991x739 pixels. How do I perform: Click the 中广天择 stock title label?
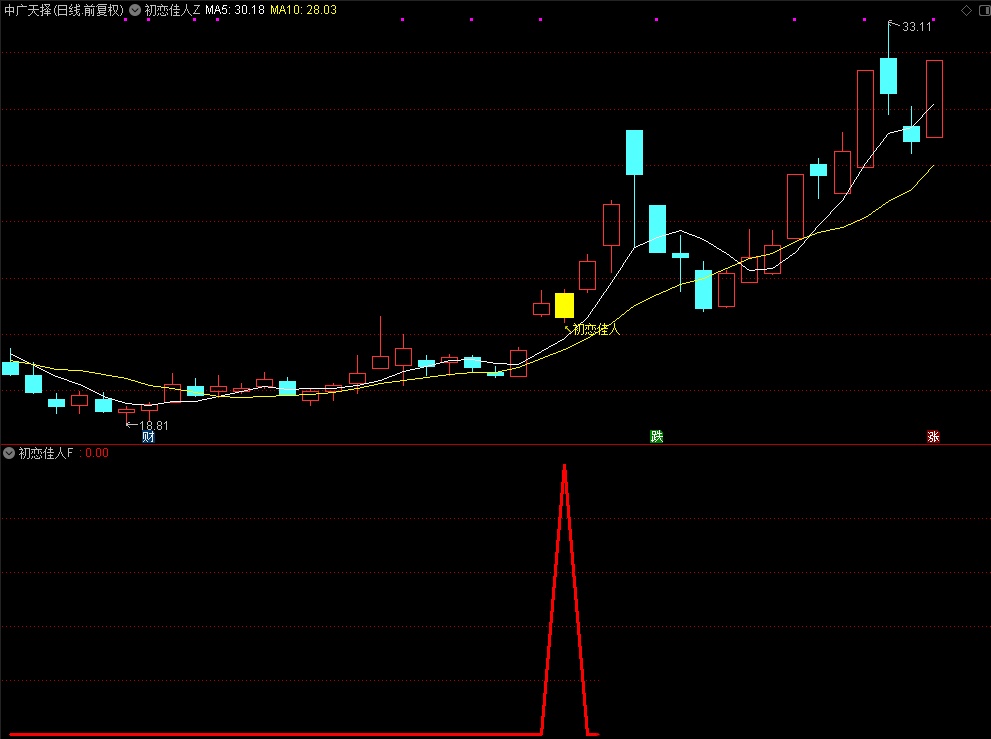64,10
